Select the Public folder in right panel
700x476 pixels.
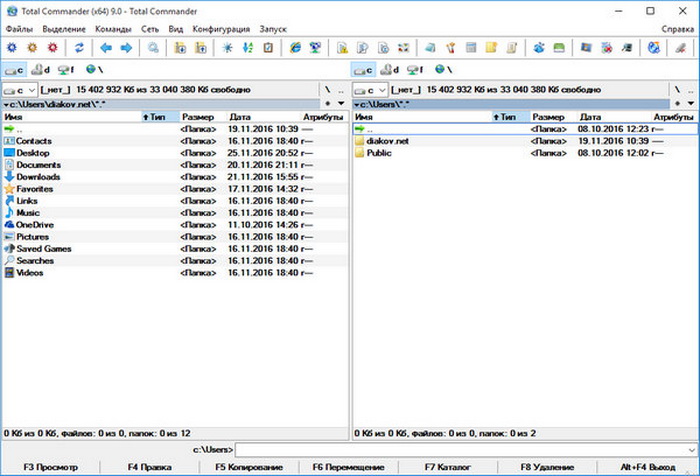pos(379,153)
